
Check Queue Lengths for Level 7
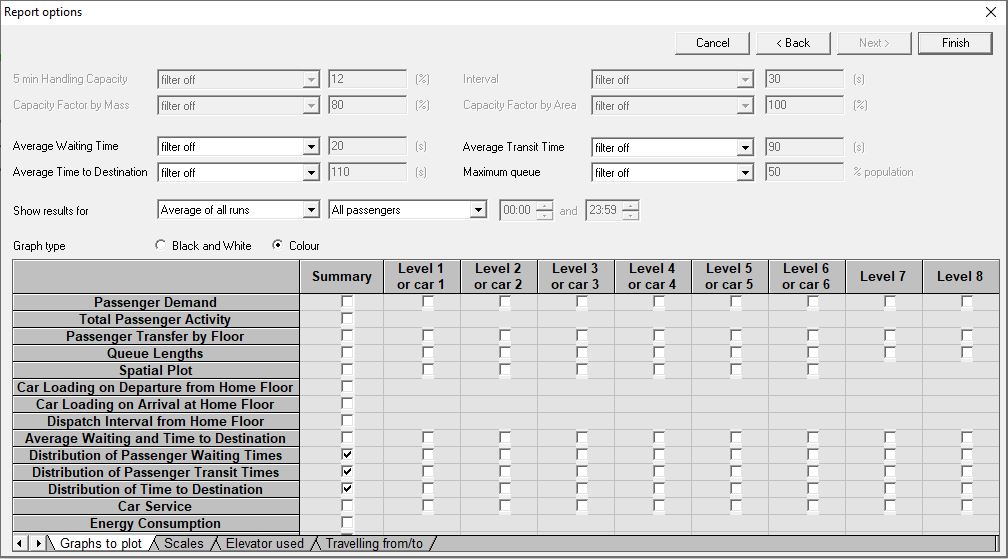pos(889,353)
